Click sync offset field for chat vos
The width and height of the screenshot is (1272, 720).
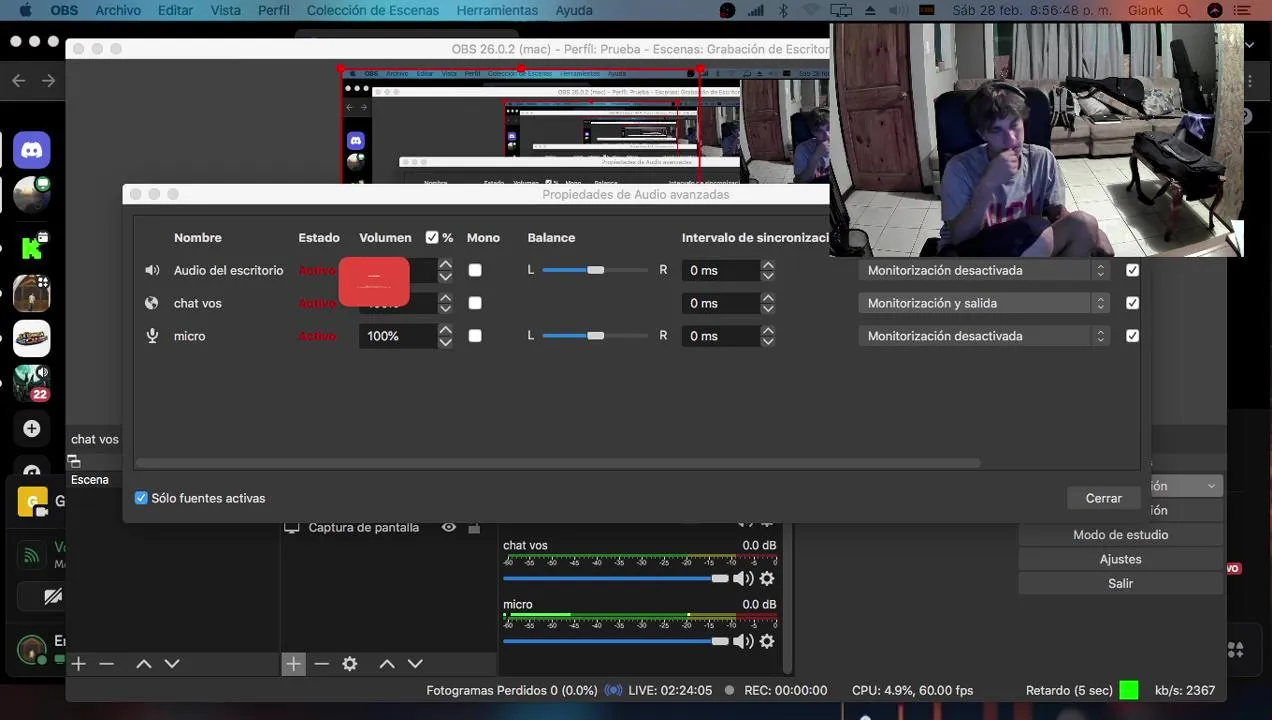[721, 303]
